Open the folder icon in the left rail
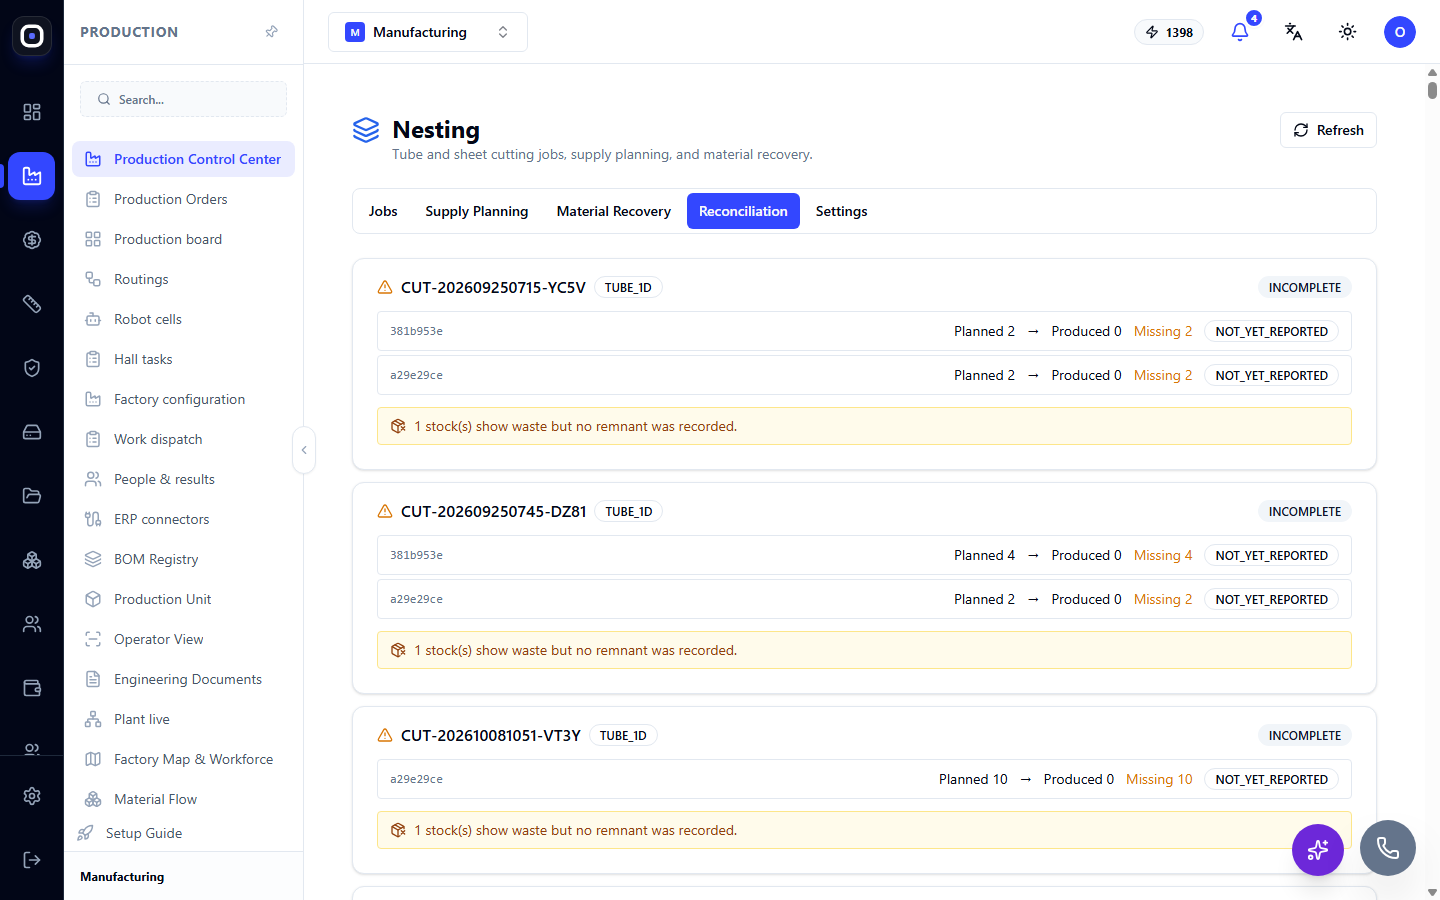The width and height of the screenshot is (1440, 900). pos(32,496)
